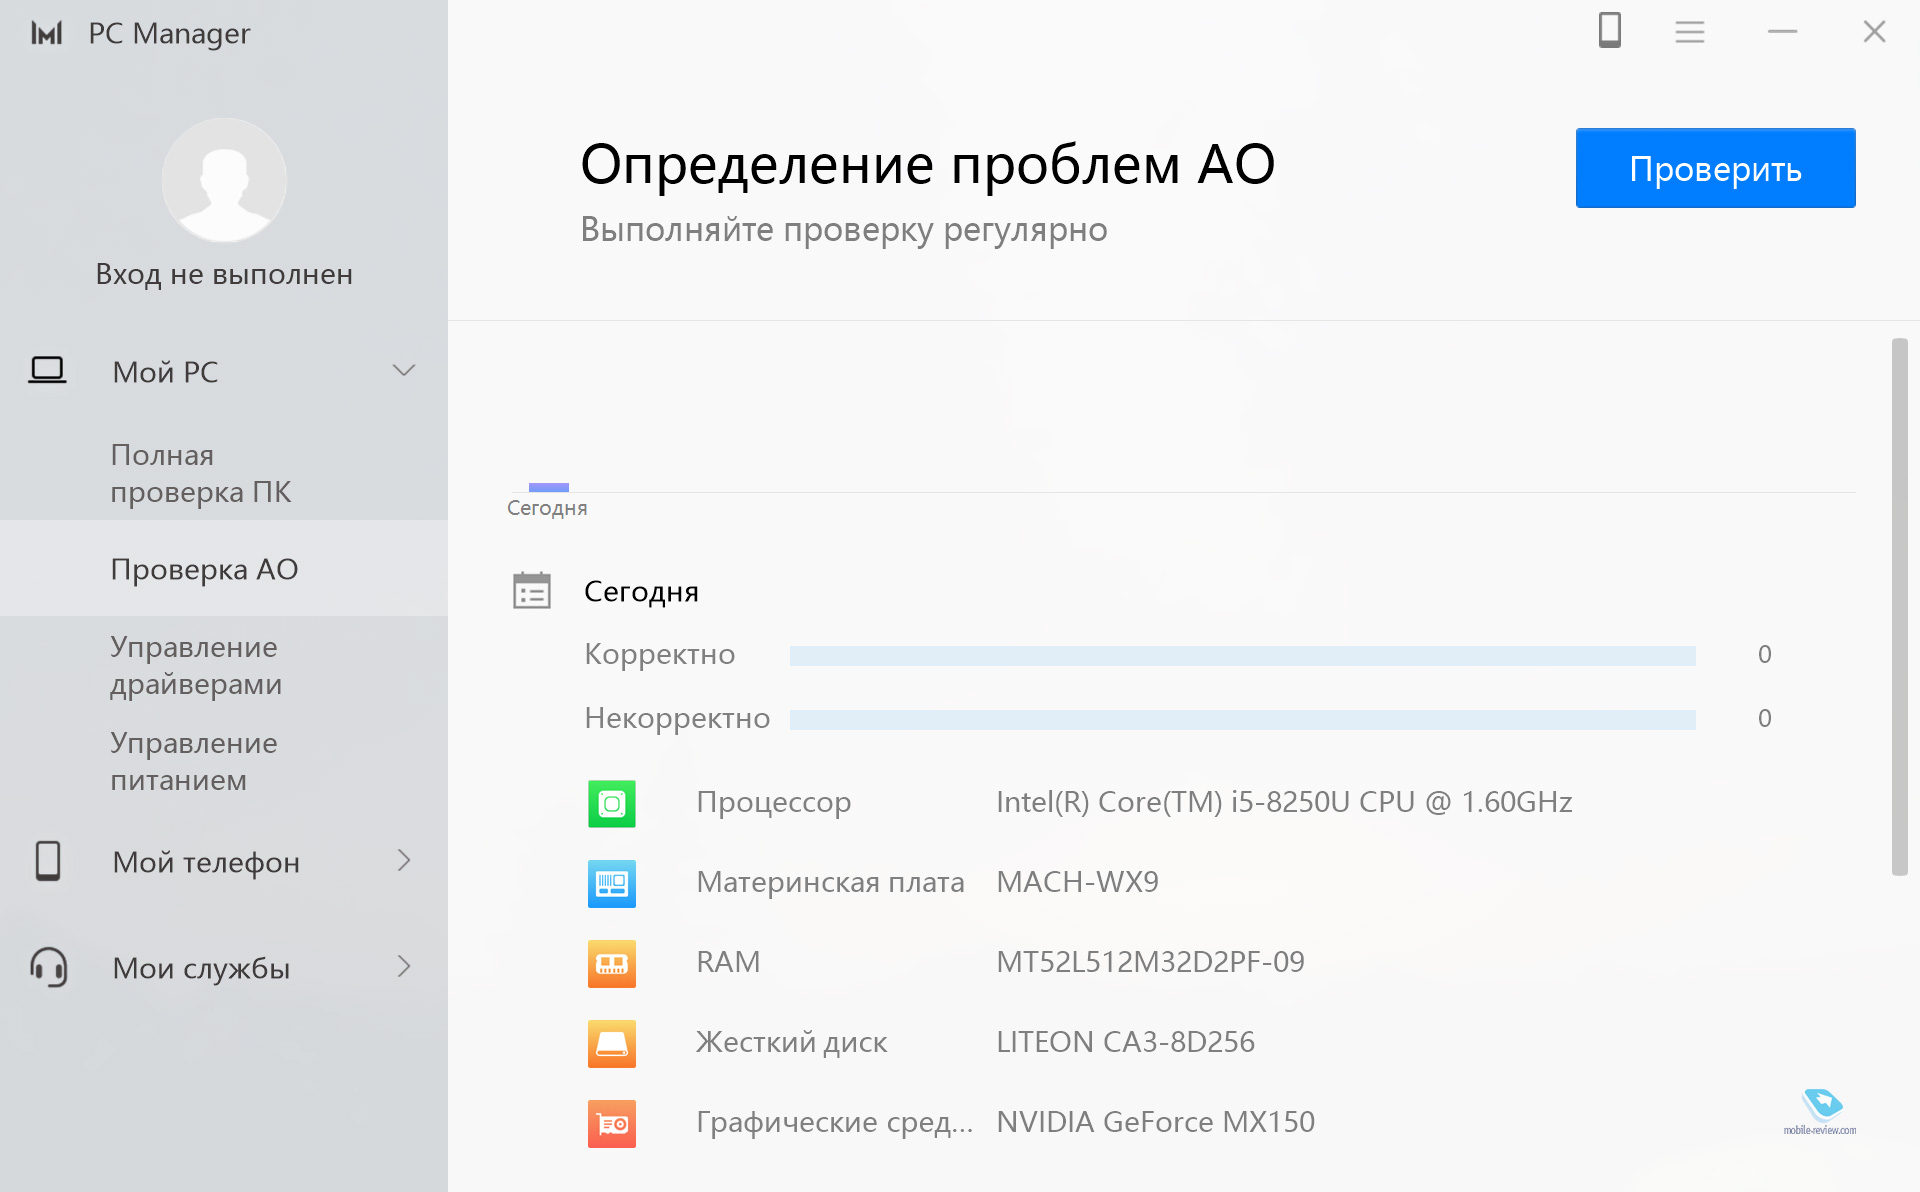1920x1192 pixels.
Task: Expand the Мой телефон chevron
Action: click(404, 861)
